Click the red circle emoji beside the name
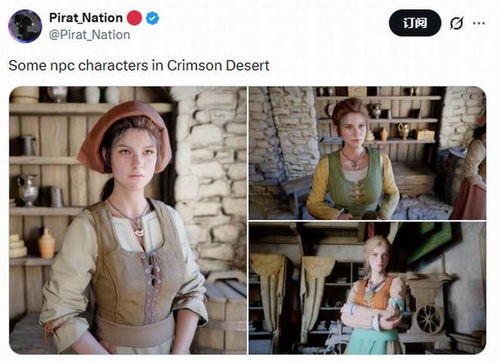Screen dimensions: 499x362 click(x=134, y=18)
